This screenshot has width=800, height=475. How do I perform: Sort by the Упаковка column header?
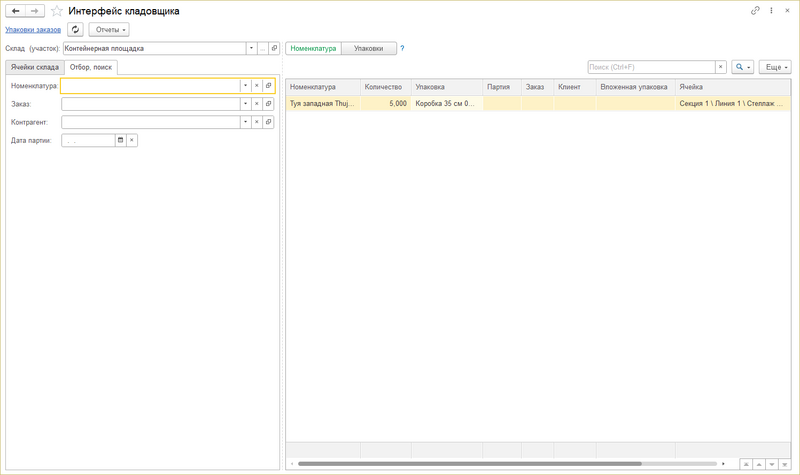tap(447, 87)
